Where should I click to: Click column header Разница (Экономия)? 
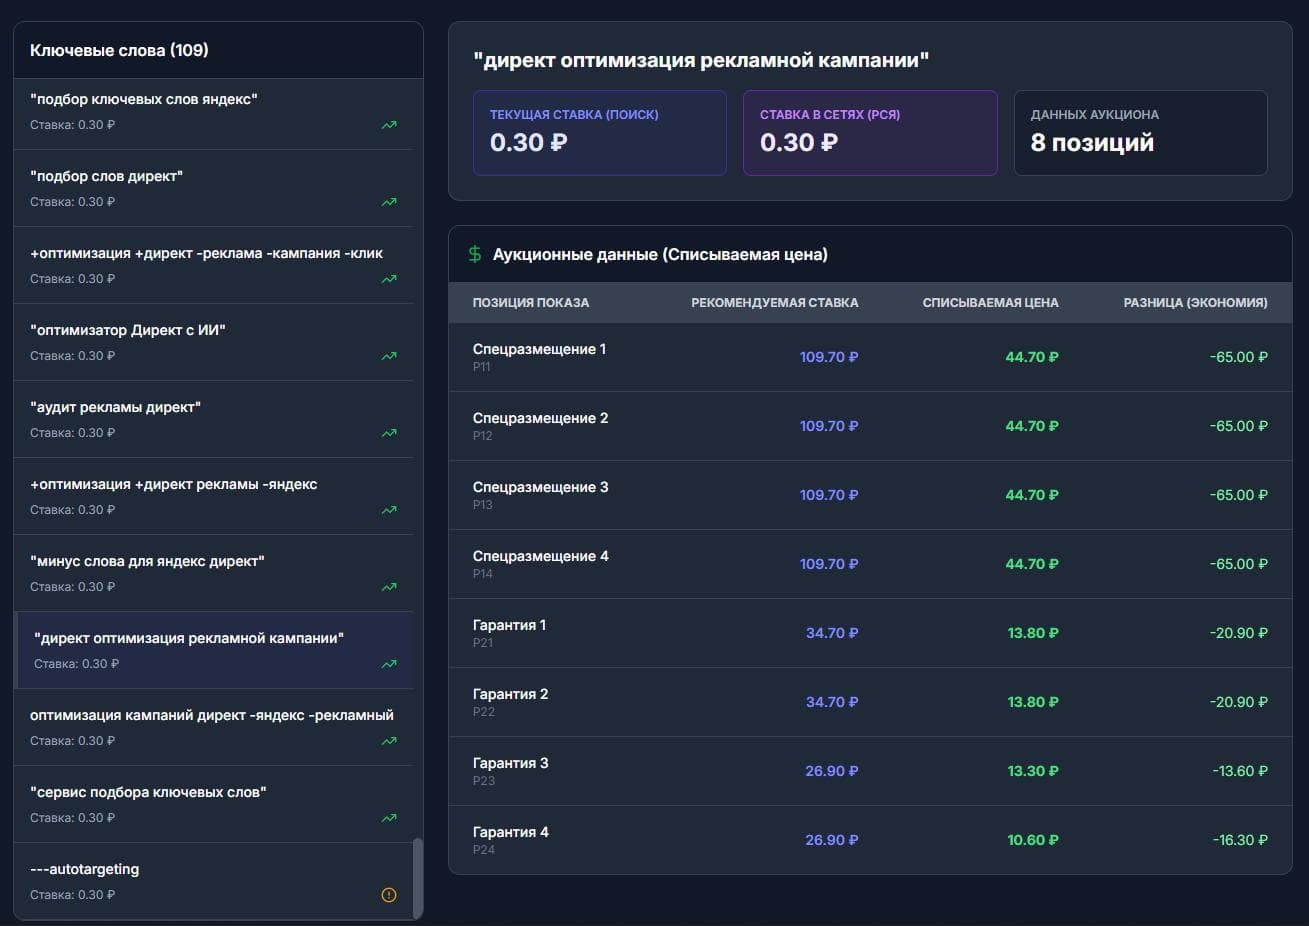[1196, 302]
